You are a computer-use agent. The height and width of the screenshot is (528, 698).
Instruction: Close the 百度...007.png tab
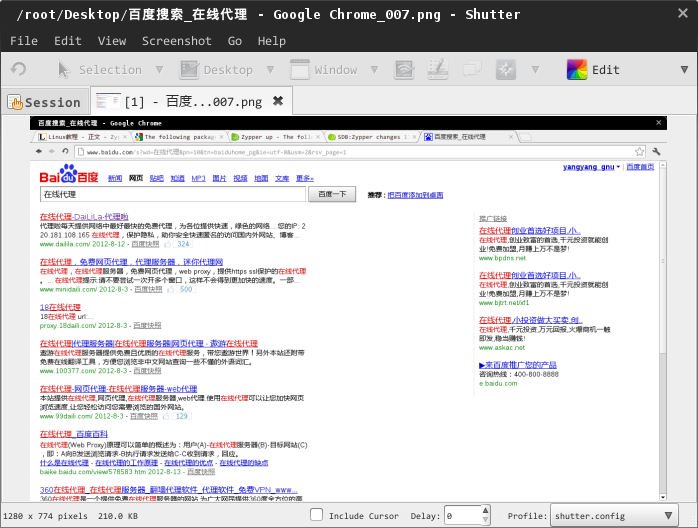[278, 101]
